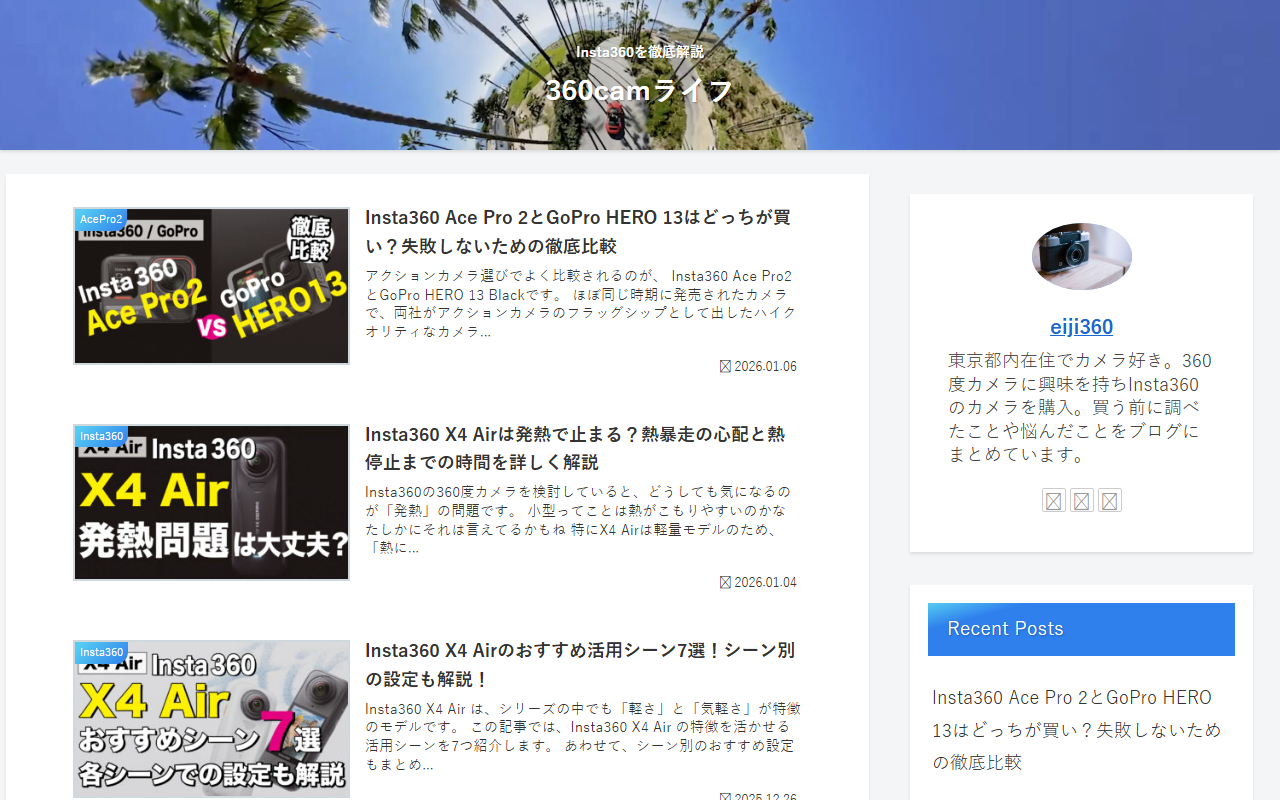This screenshot has height=800, width=1280.
Task: Open the X4 Air おすすめシーン7選 thumbnail
Action: coord(211,719)
